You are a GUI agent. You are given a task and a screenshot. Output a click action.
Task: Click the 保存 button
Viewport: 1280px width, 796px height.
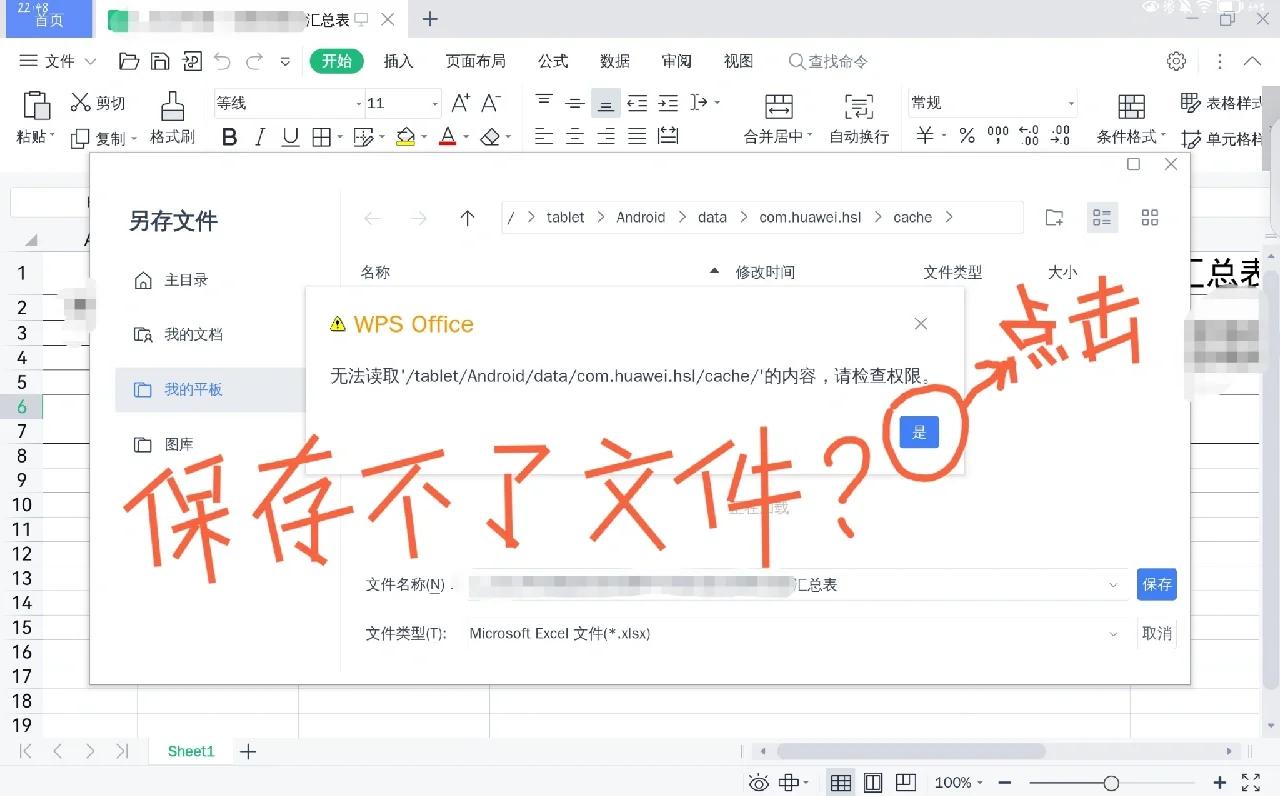tap(1156, 584)
